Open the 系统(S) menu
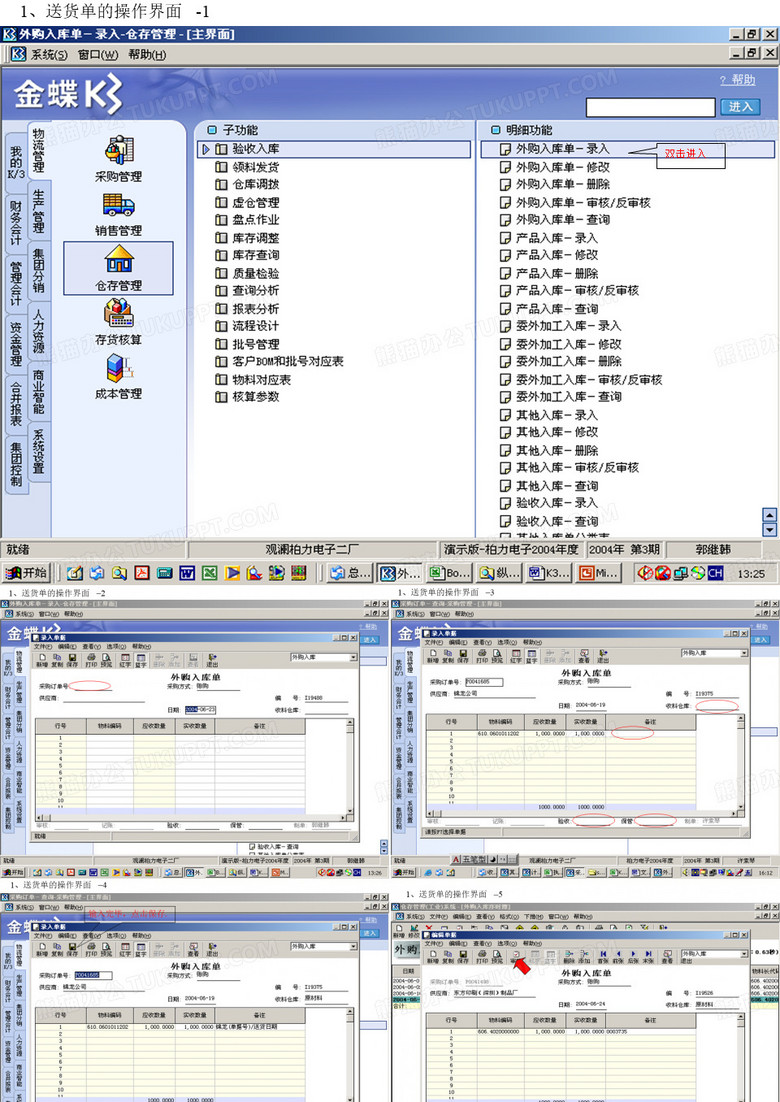Viewport: 780px width, 1102px height. [49, 54]
